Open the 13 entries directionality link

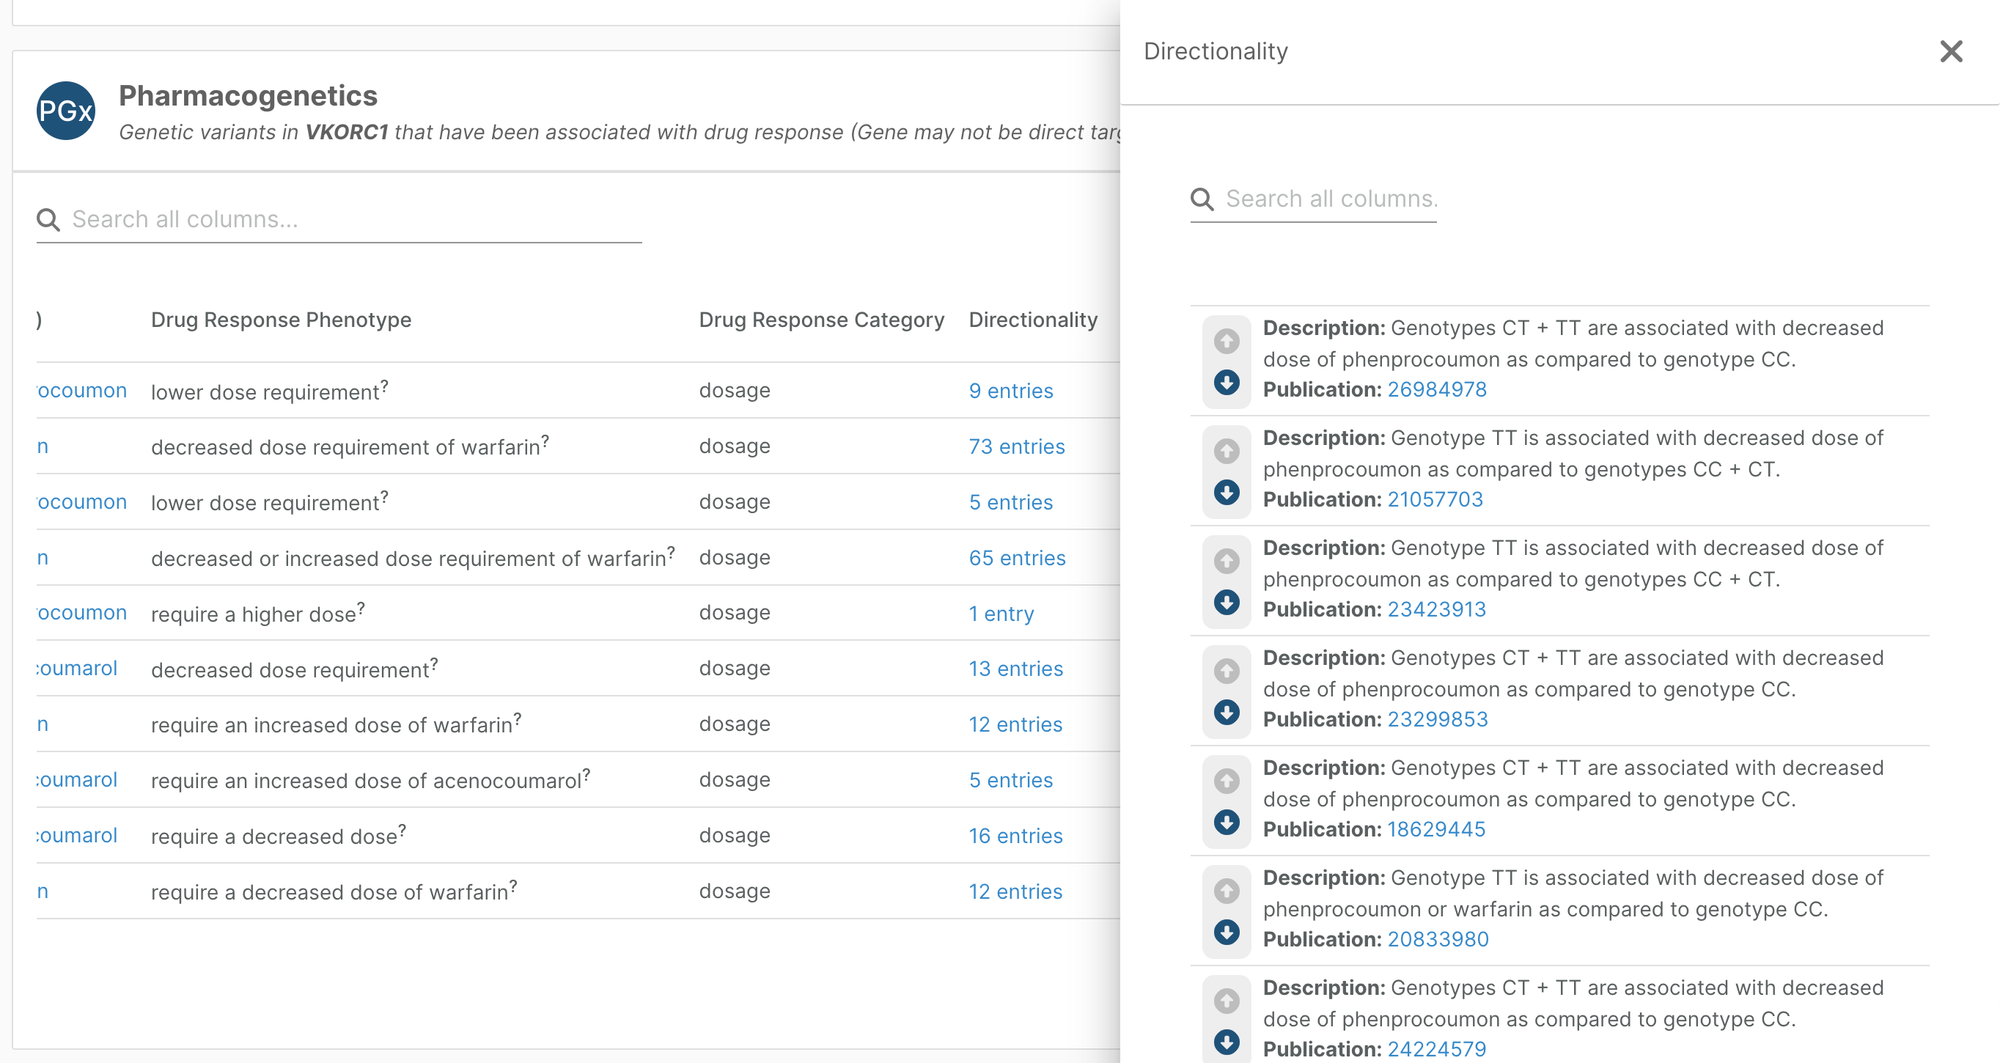pyautogui.click(x=1015, y=669)
